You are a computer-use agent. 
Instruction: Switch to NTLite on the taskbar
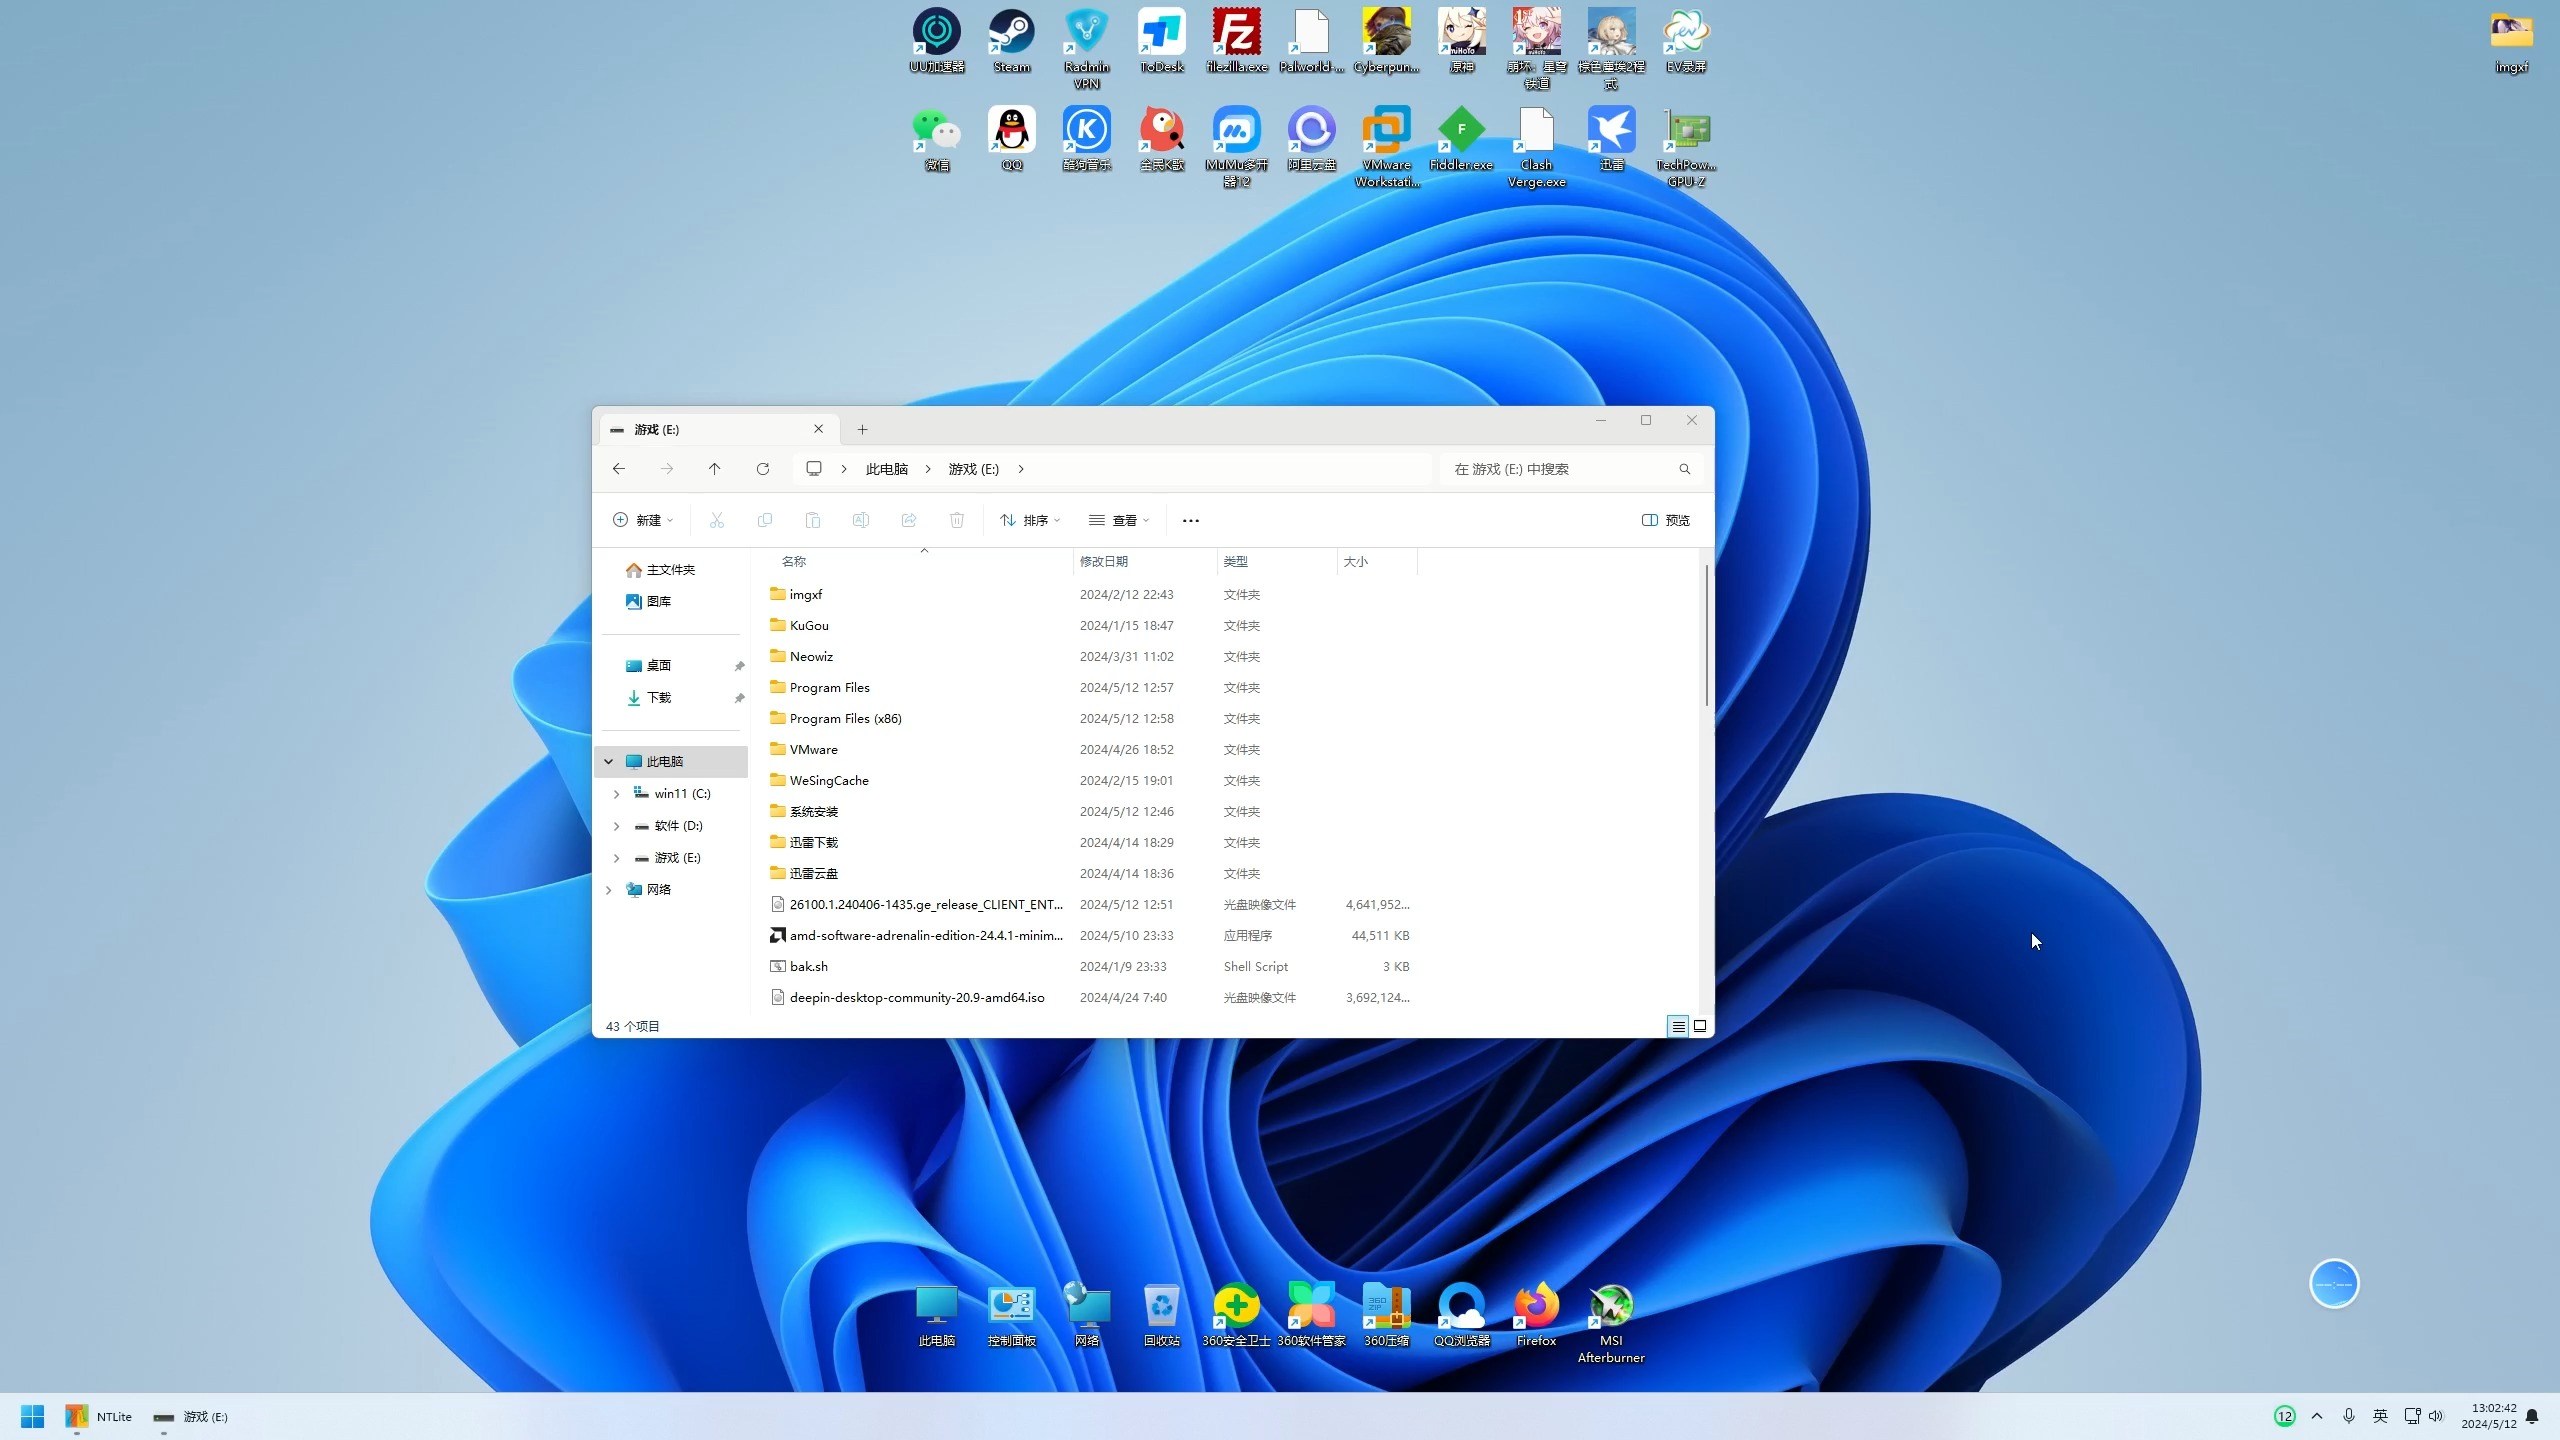tap(98, 1416)
